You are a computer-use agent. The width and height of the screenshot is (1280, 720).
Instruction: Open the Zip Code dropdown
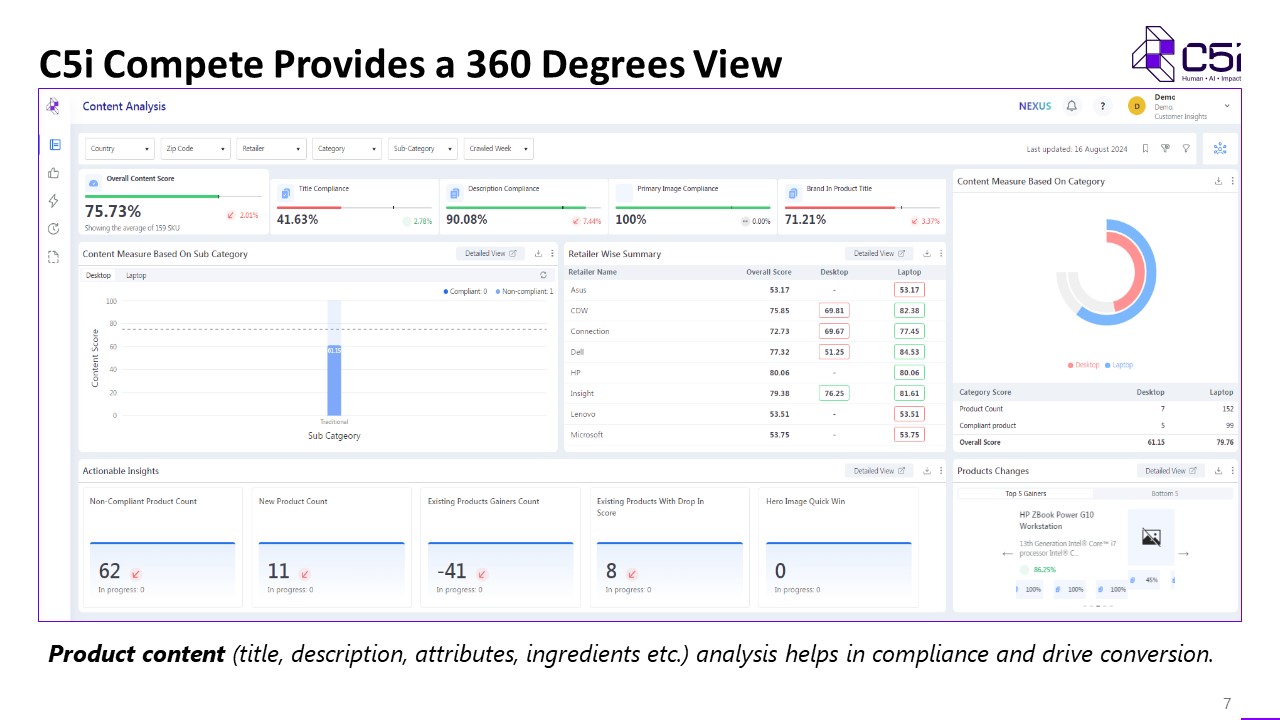196,148
